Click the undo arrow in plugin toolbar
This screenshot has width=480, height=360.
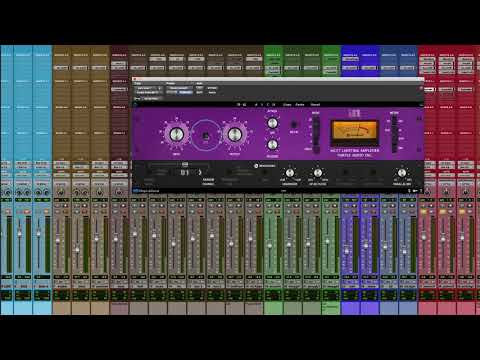pos(238,104)
